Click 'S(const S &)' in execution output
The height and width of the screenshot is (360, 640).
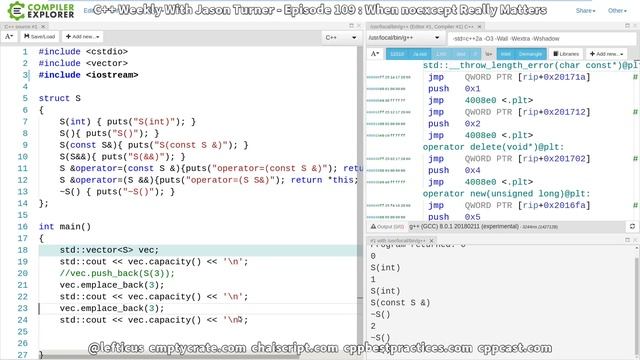(x=400, y=303)
